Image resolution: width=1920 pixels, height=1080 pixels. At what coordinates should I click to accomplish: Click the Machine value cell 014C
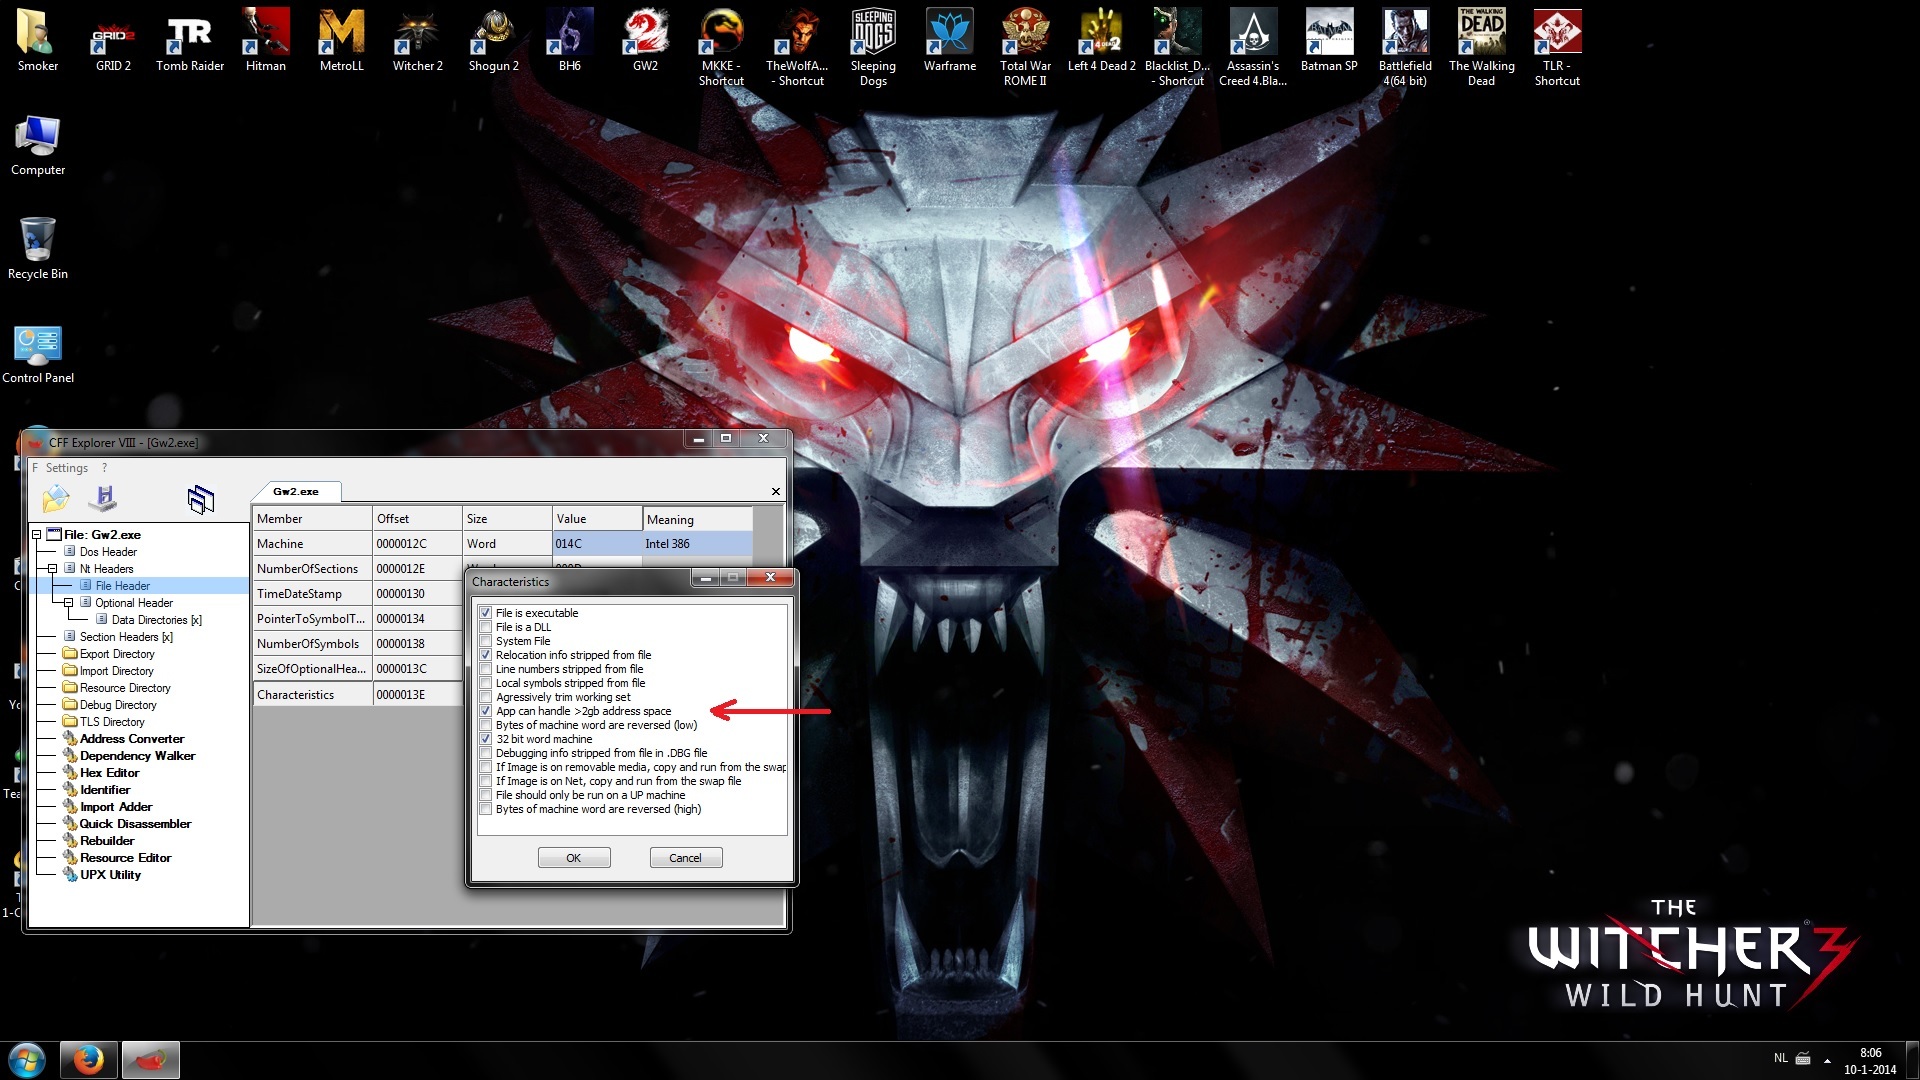point(597,544)
